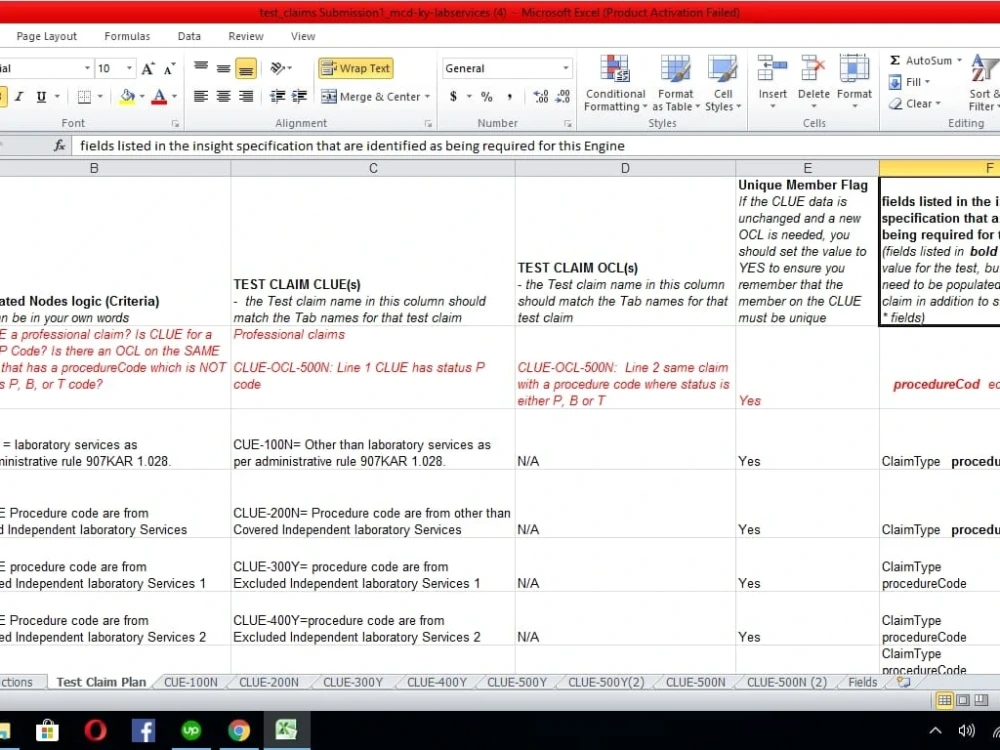Apply Comma Style
1000x750 pixels.
point(509,97)
